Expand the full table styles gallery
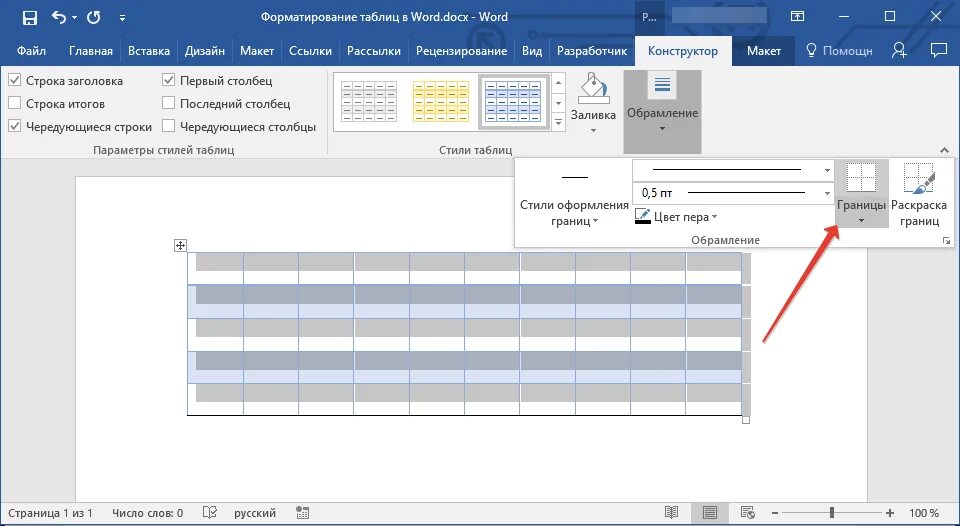The height and width of the screenshot is (526, 960). tap(558, 122)
